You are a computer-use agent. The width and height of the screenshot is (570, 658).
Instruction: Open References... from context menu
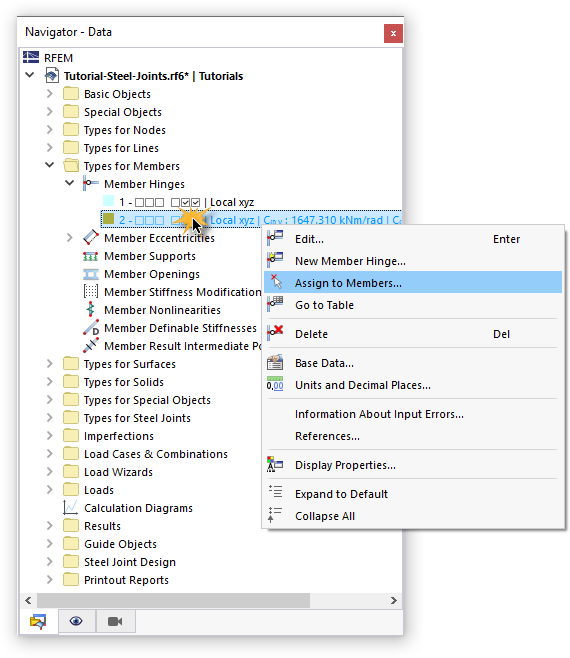[413, 436]
